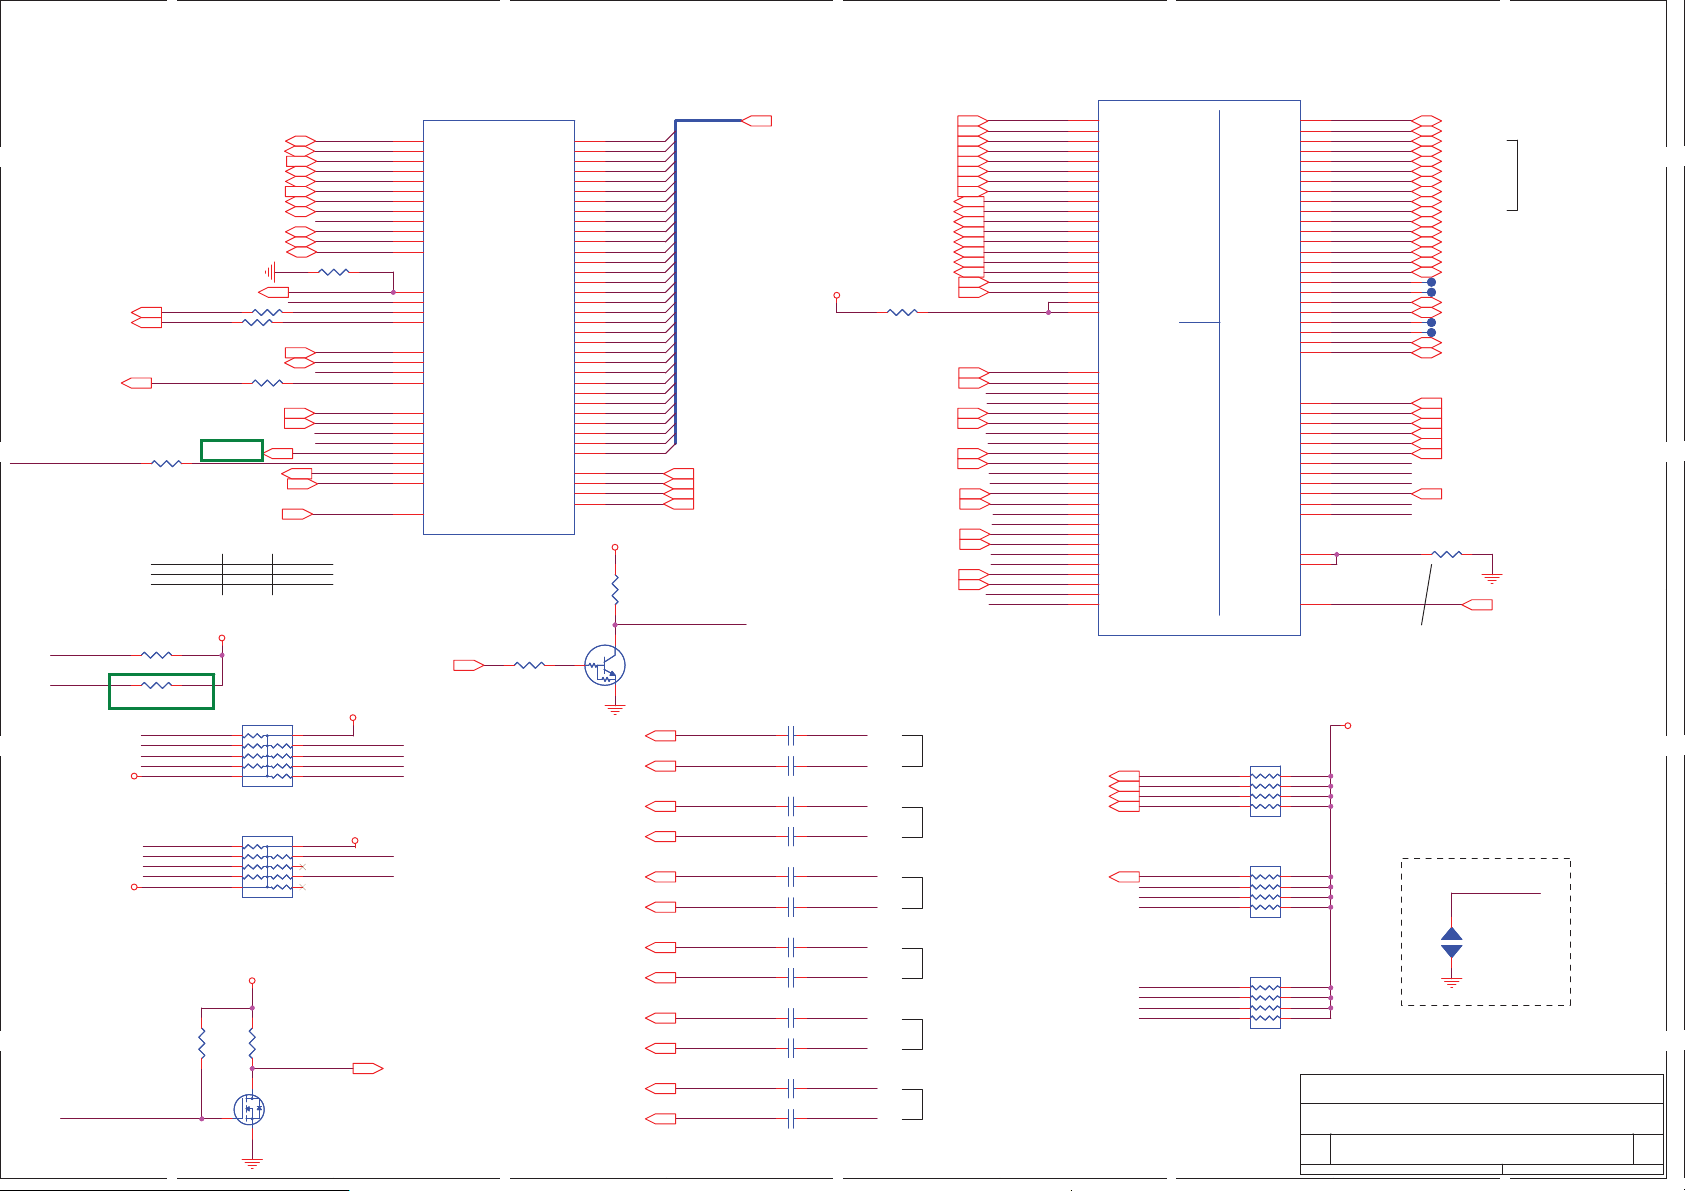Click the output port on the MOSFET drain net

pyautogui.click(x=368, y=1068)
